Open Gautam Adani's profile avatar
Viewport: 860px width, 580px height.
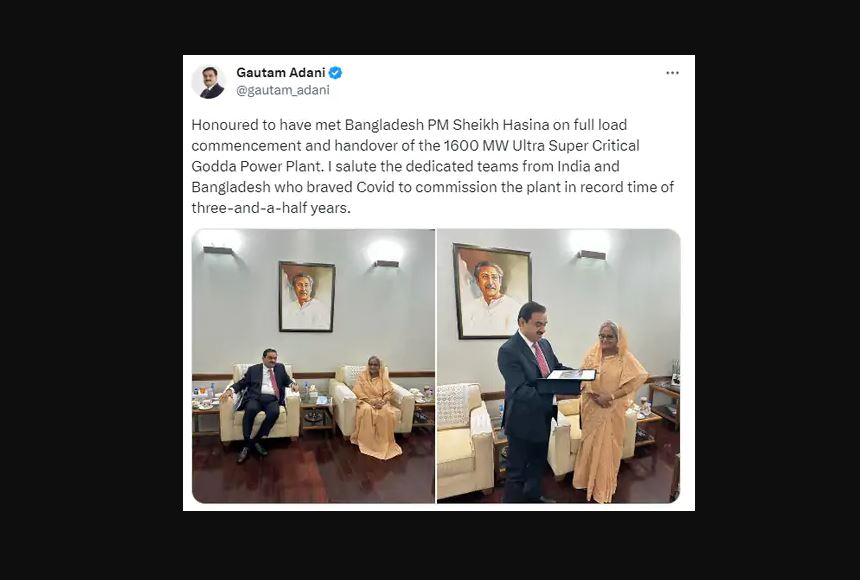tap(208, 82)
